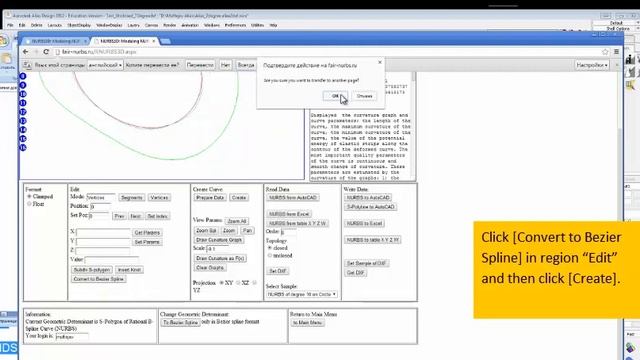The width and height of the screenshot is (640, 360).
Task: Select the Clamped format radio button
Action: [x=29, y=197]
